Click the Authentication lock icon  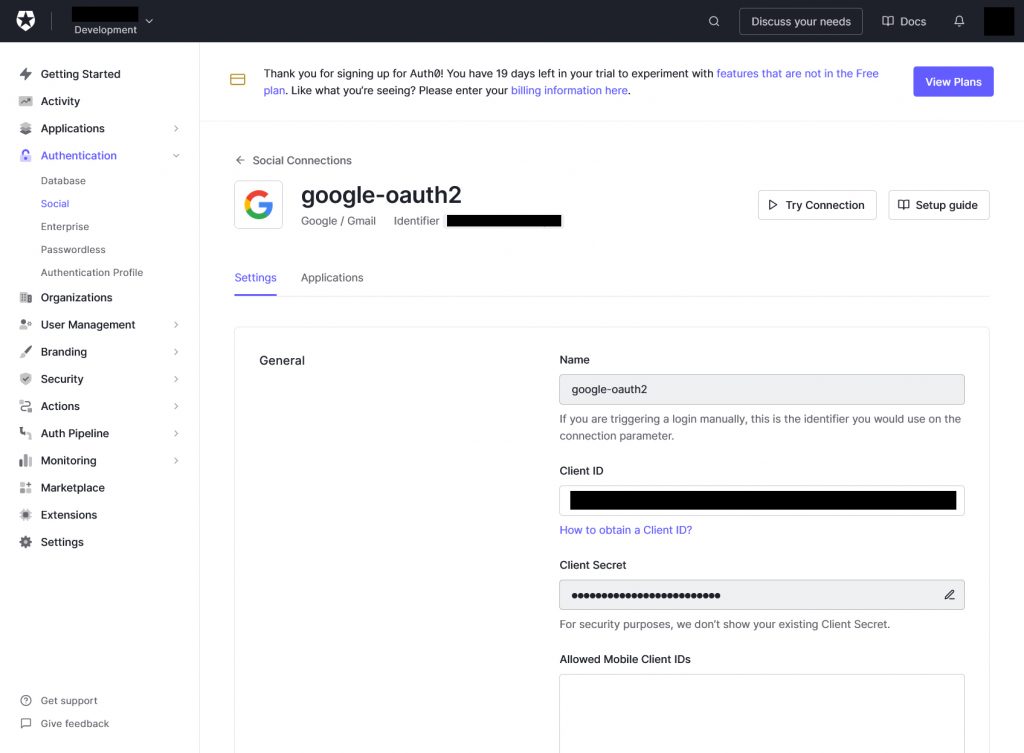click(x=25, y=155)
